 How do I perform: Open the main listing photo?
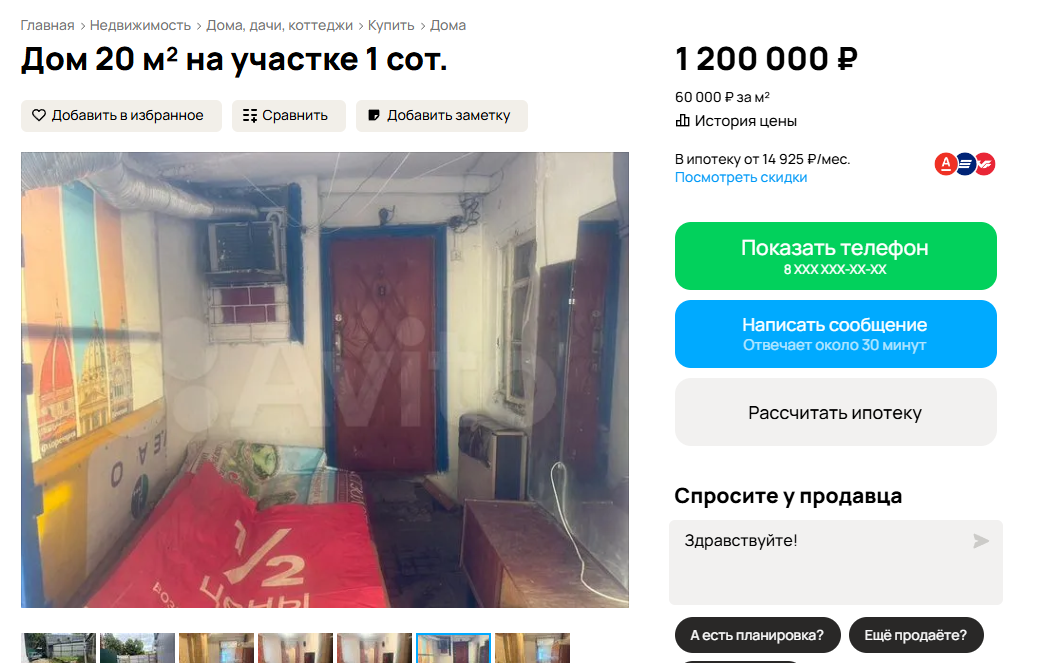324,380
